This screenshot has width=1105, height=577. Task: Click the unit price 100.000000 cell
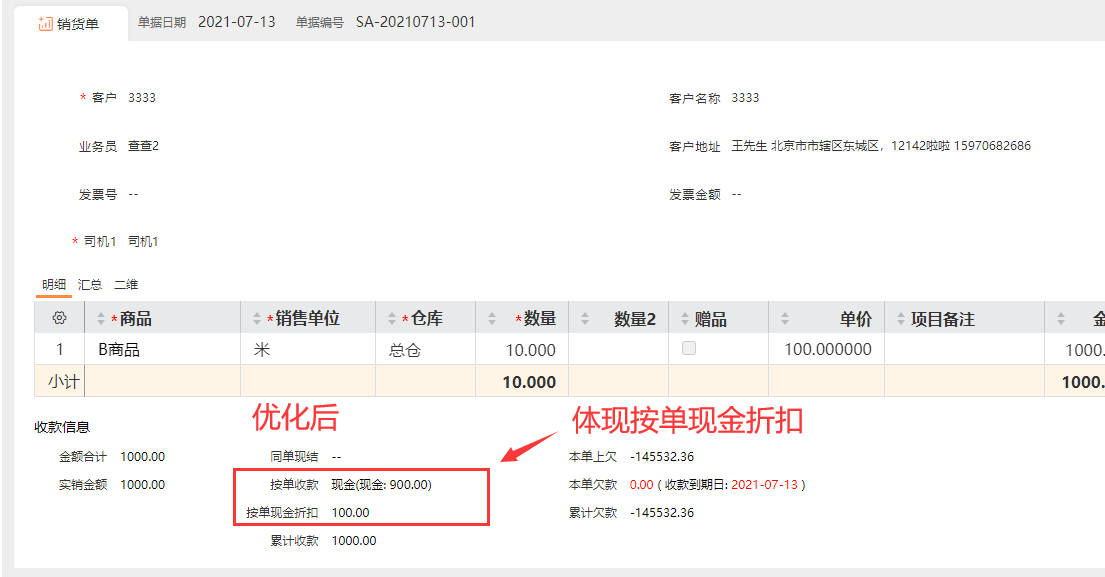tap(826, 350)
